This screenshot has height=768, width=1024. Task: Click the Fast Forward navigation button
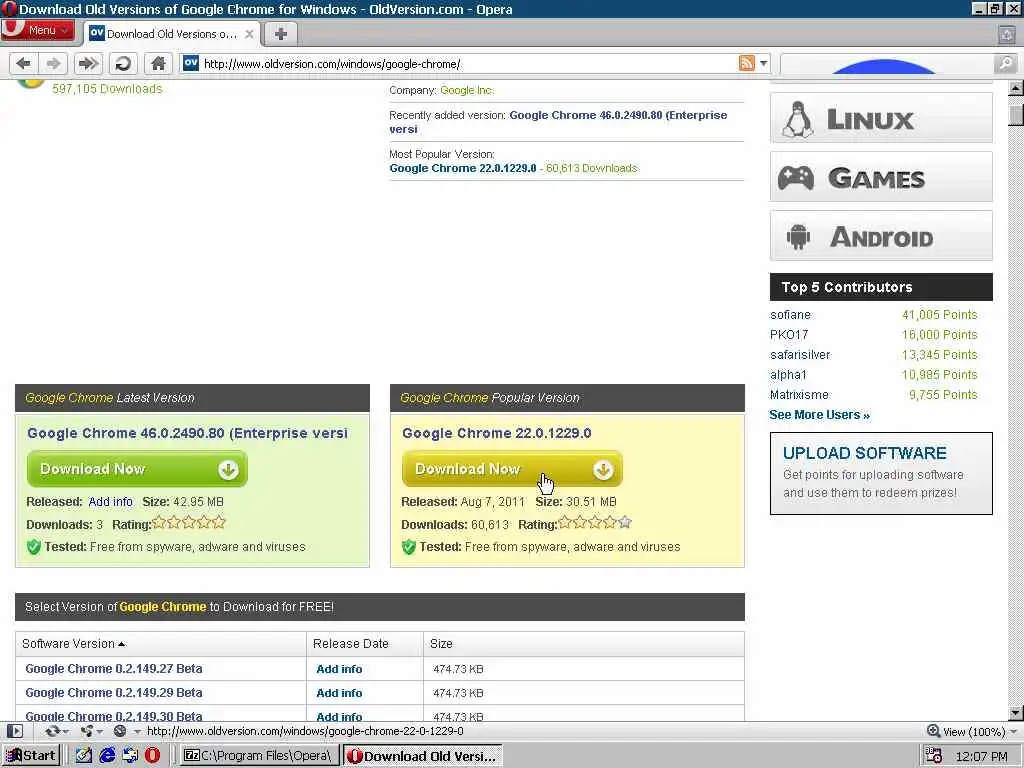[88, 63]
